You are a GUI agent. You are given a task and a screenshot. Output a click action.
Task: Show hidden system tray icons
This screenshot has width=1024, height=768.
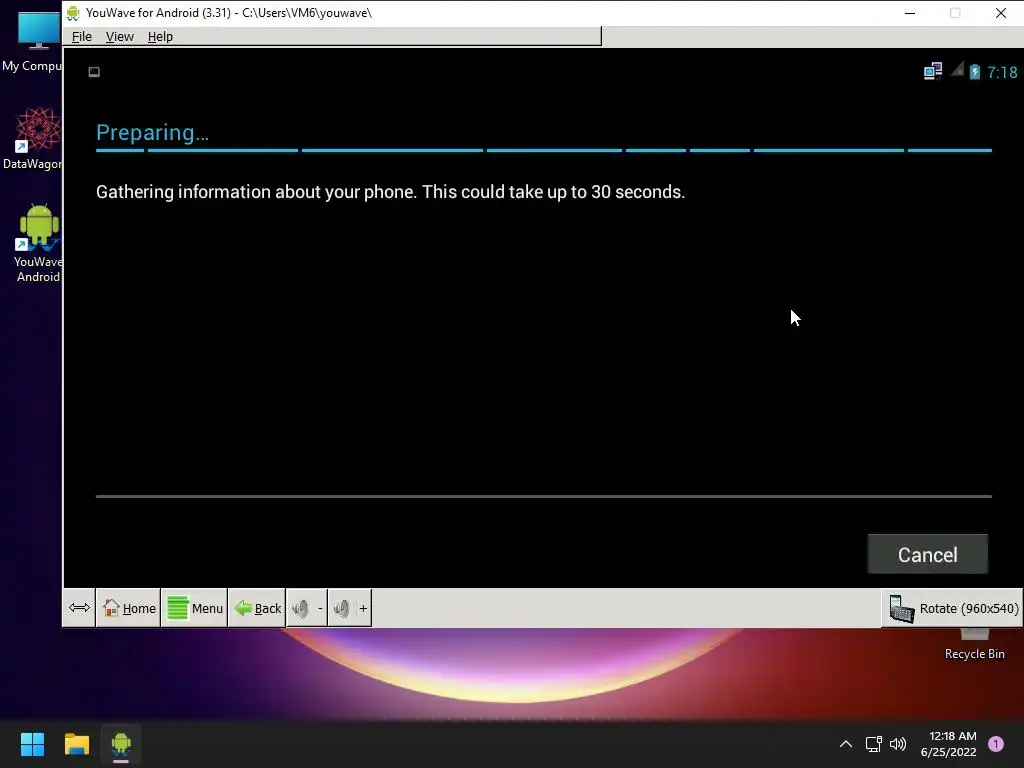(846, 744)
